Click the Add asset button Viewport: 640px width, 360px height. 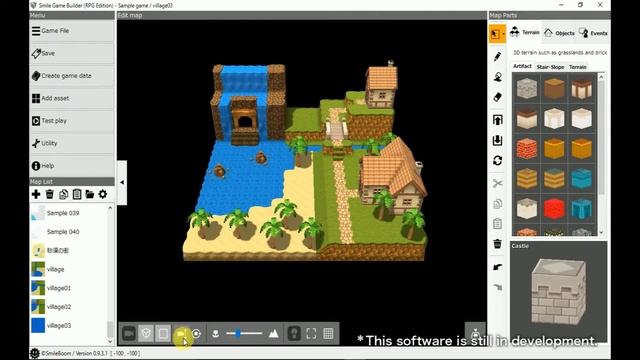coord(72,98)
